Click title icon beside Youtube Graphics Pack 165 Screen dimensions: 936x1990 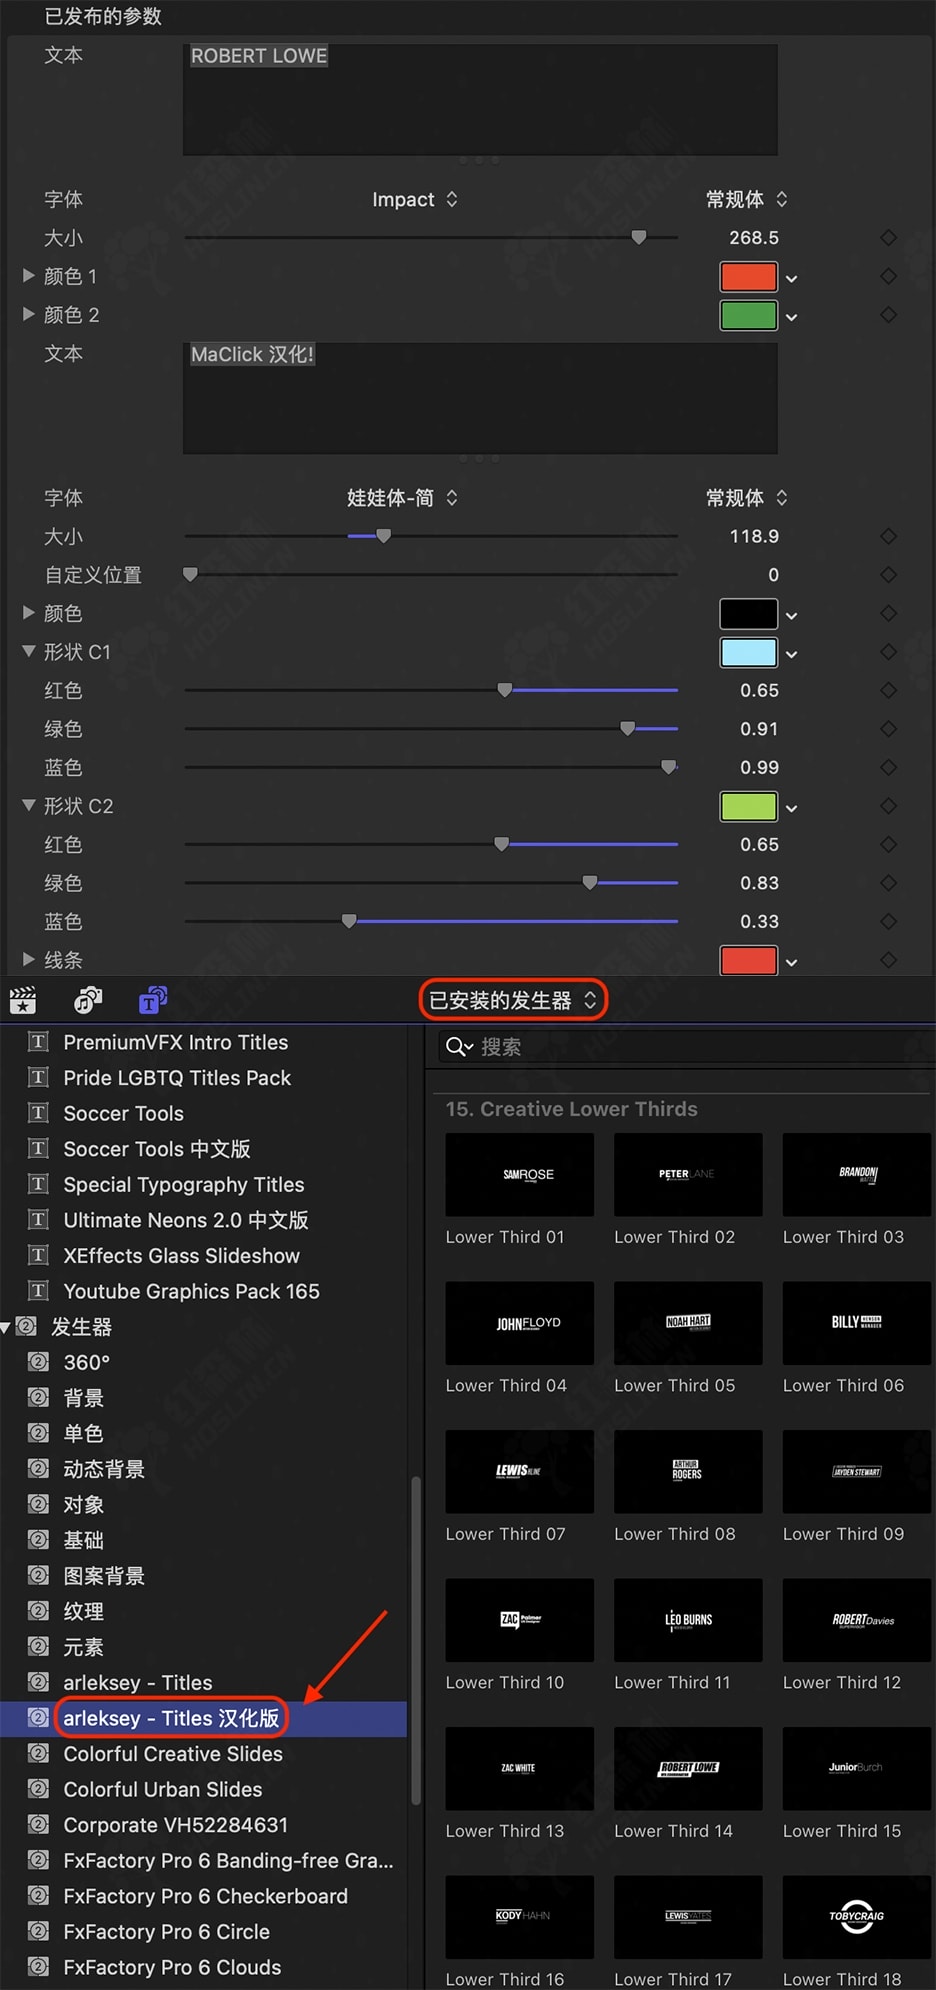pyautogui.click(x=38, y=1291)
